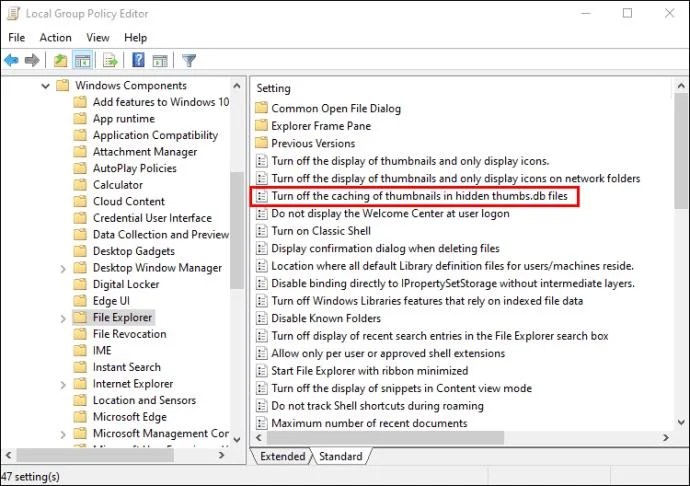690x486 pixels.
Task: Open the Help menu
Action: click(135, 37)
